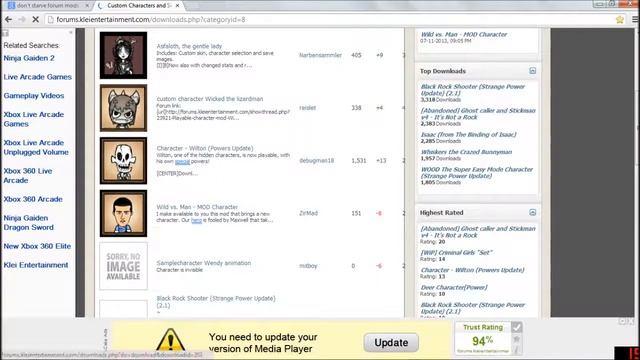The height and width of the screenshot is (360, 640).
Task: Open Wild vs. Man - MOD Character title
Action: (x=197, y=207)
